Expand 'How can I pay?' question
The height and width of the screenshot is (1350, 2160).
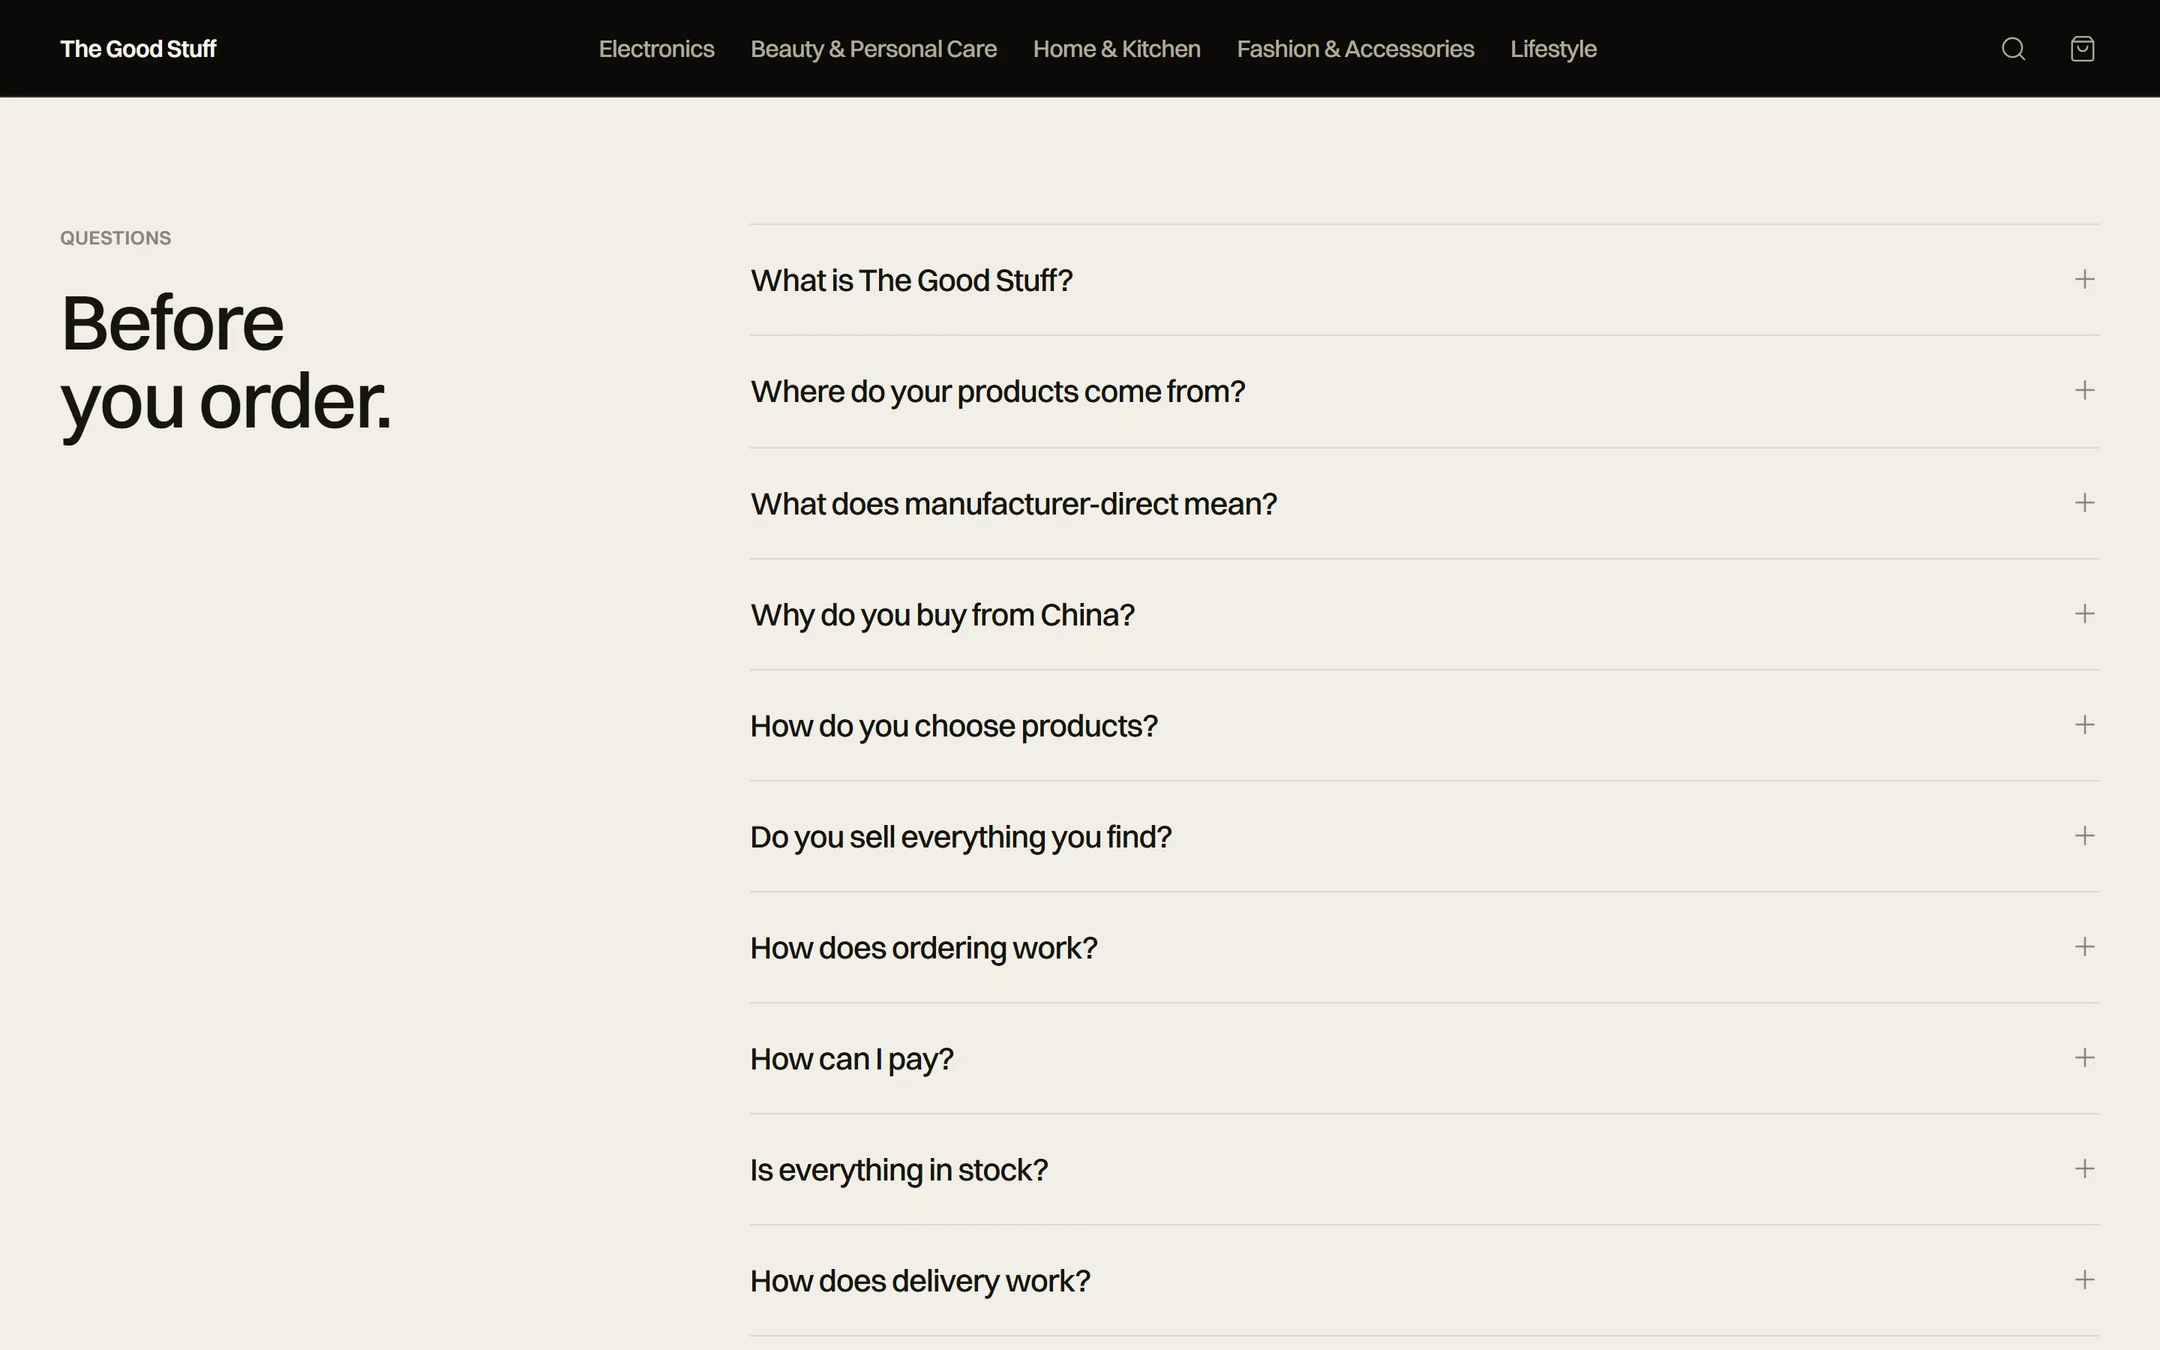(1424, 1058)
